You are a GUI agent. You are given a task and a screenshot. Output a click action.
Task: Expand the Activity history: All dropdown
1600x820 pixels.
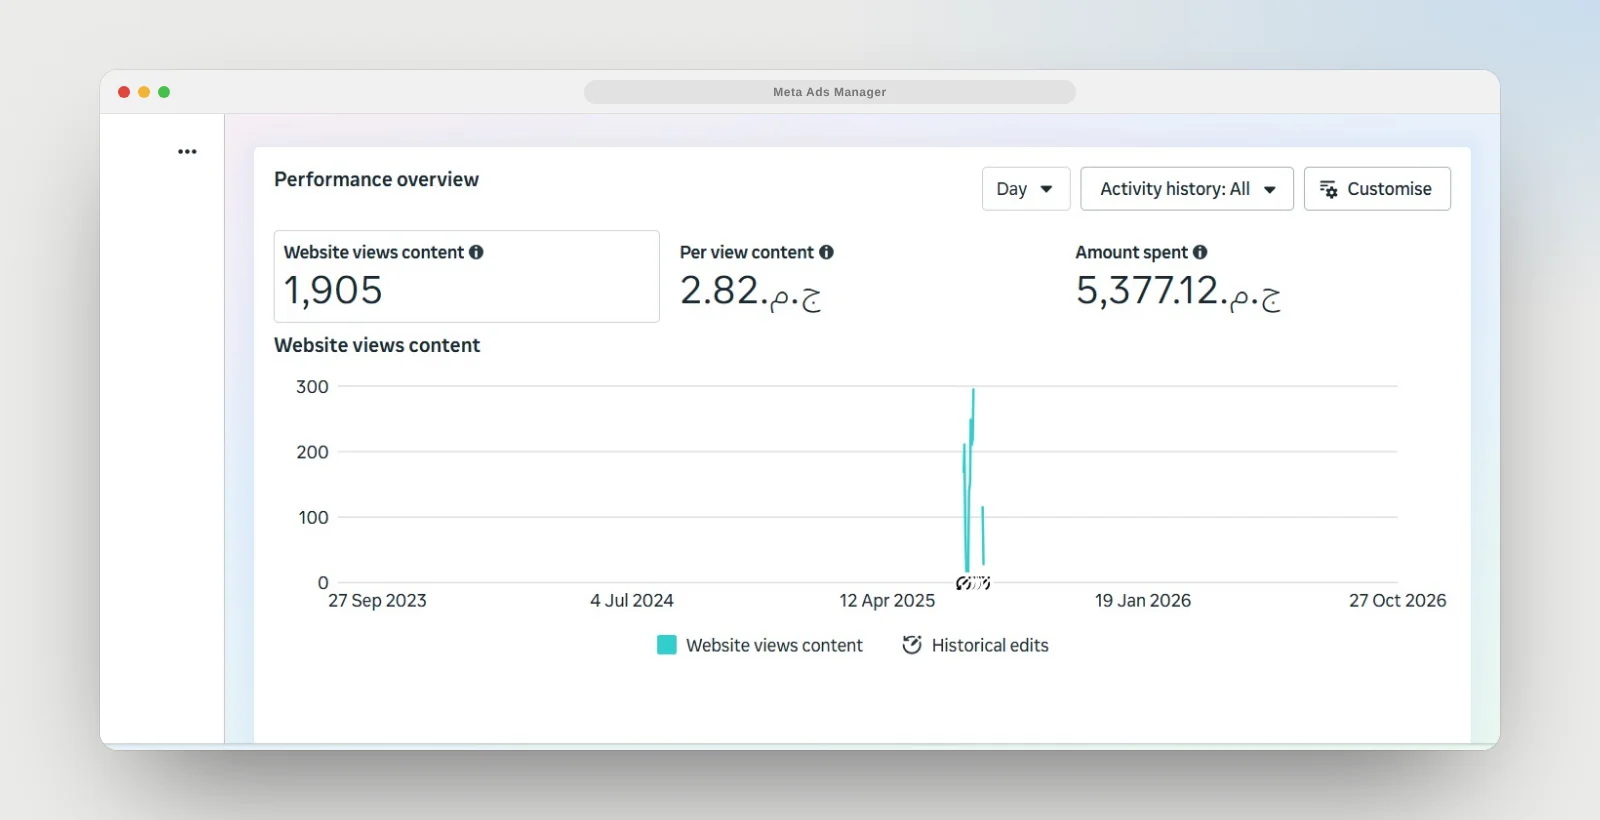1187,189
